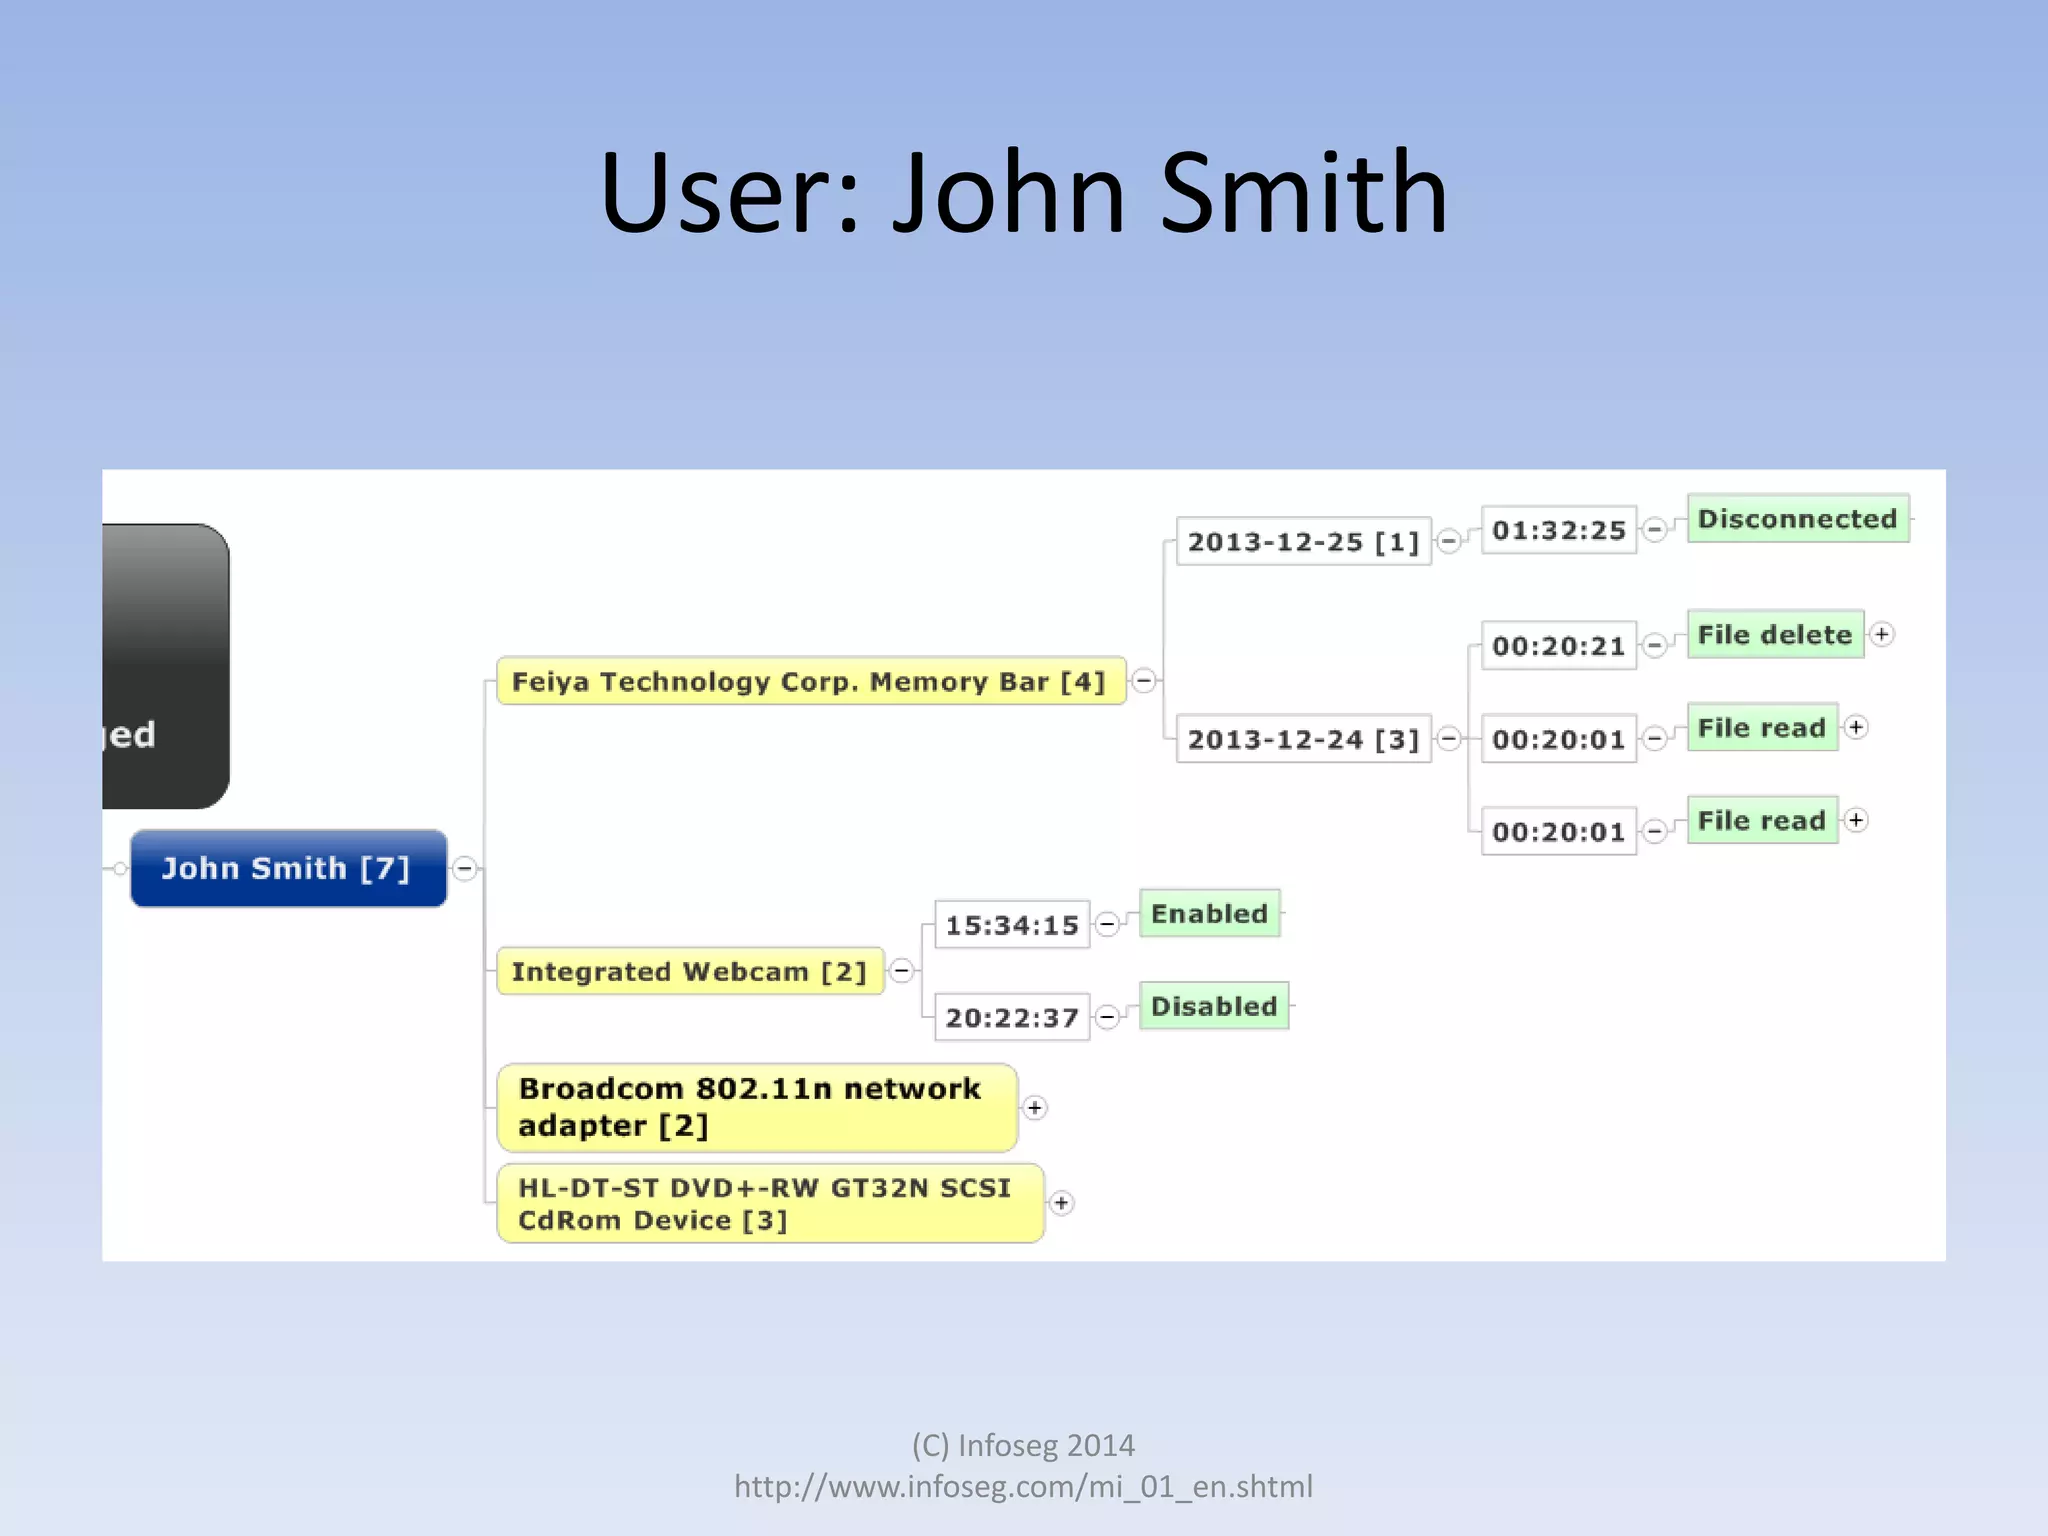The width and height of the screenshot is (2048, 1536).
Task: Click the 2013-12-25 [1] date node
Action: [1304, 541]
